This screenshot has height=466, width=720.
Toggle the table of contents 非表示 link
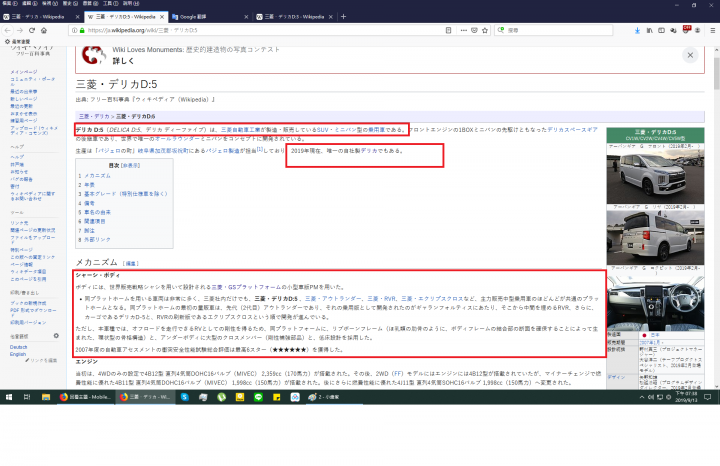[130, 165]
